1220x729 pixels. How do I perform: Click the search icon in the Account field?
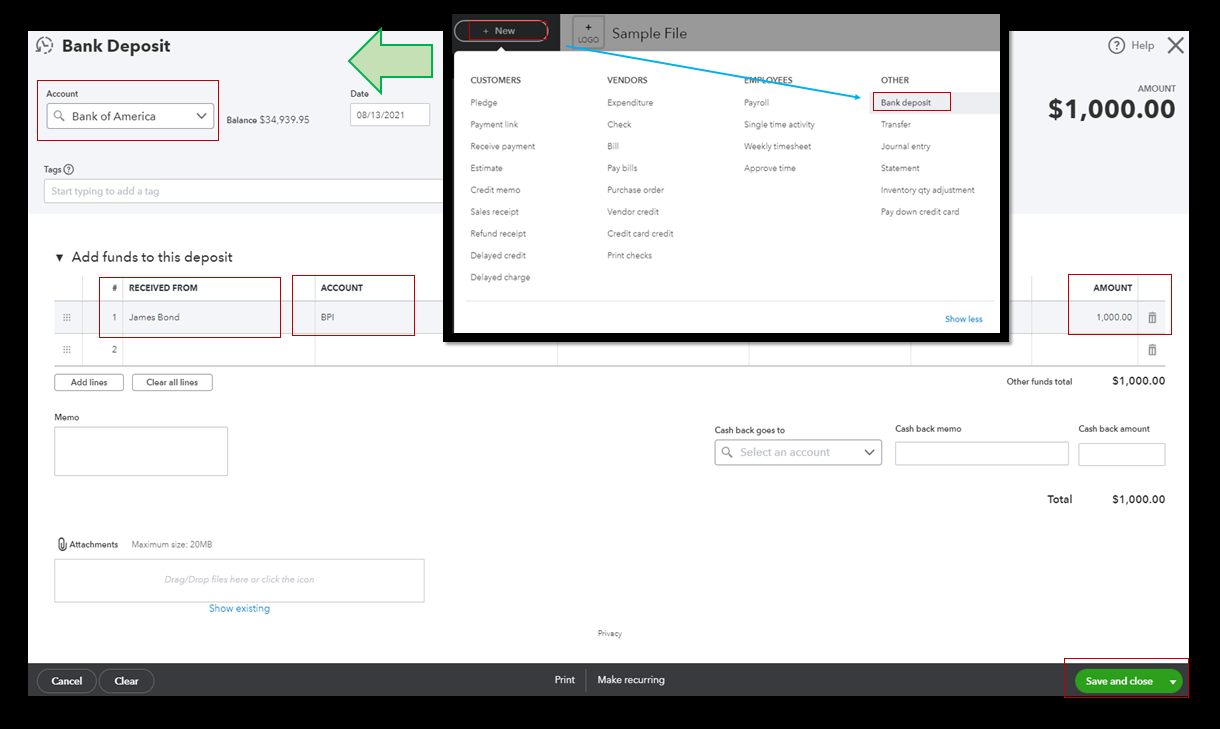pyautogui.click(x=59, y=115)
